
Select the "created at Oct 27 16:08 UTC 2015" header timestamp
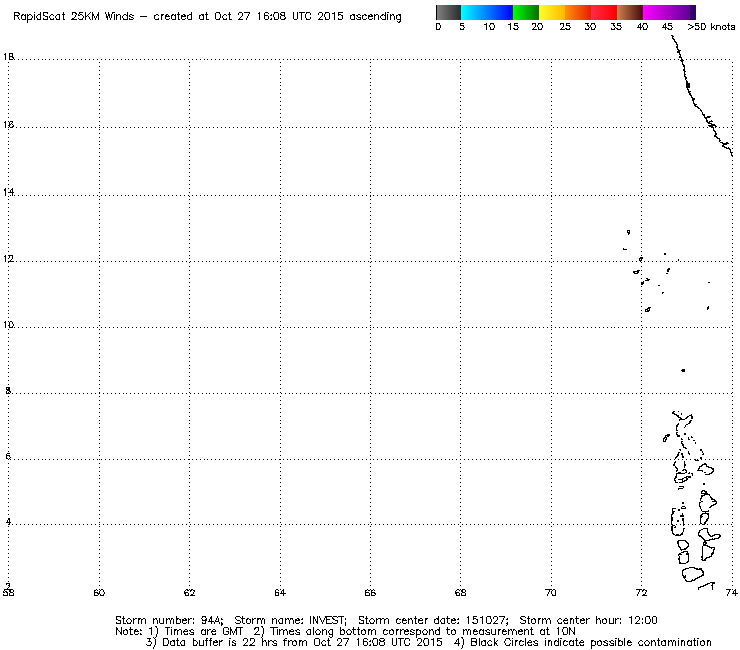point(249,17)
